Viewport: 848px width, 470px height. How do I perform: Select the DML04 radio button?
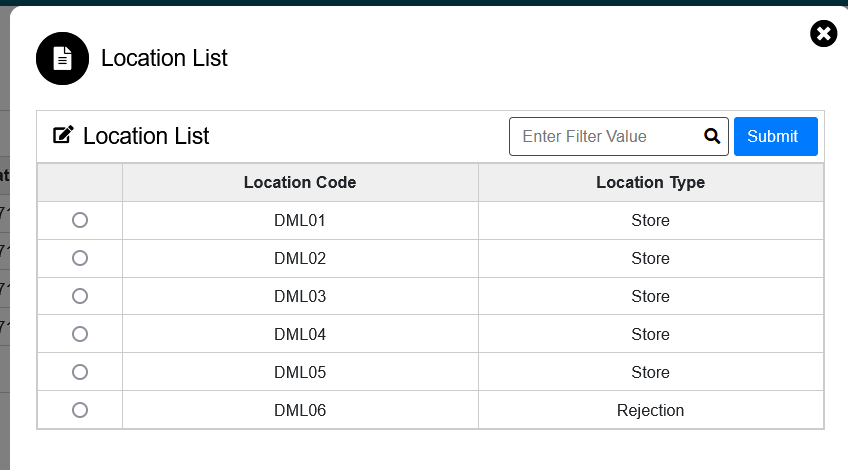tap(80, 334)
